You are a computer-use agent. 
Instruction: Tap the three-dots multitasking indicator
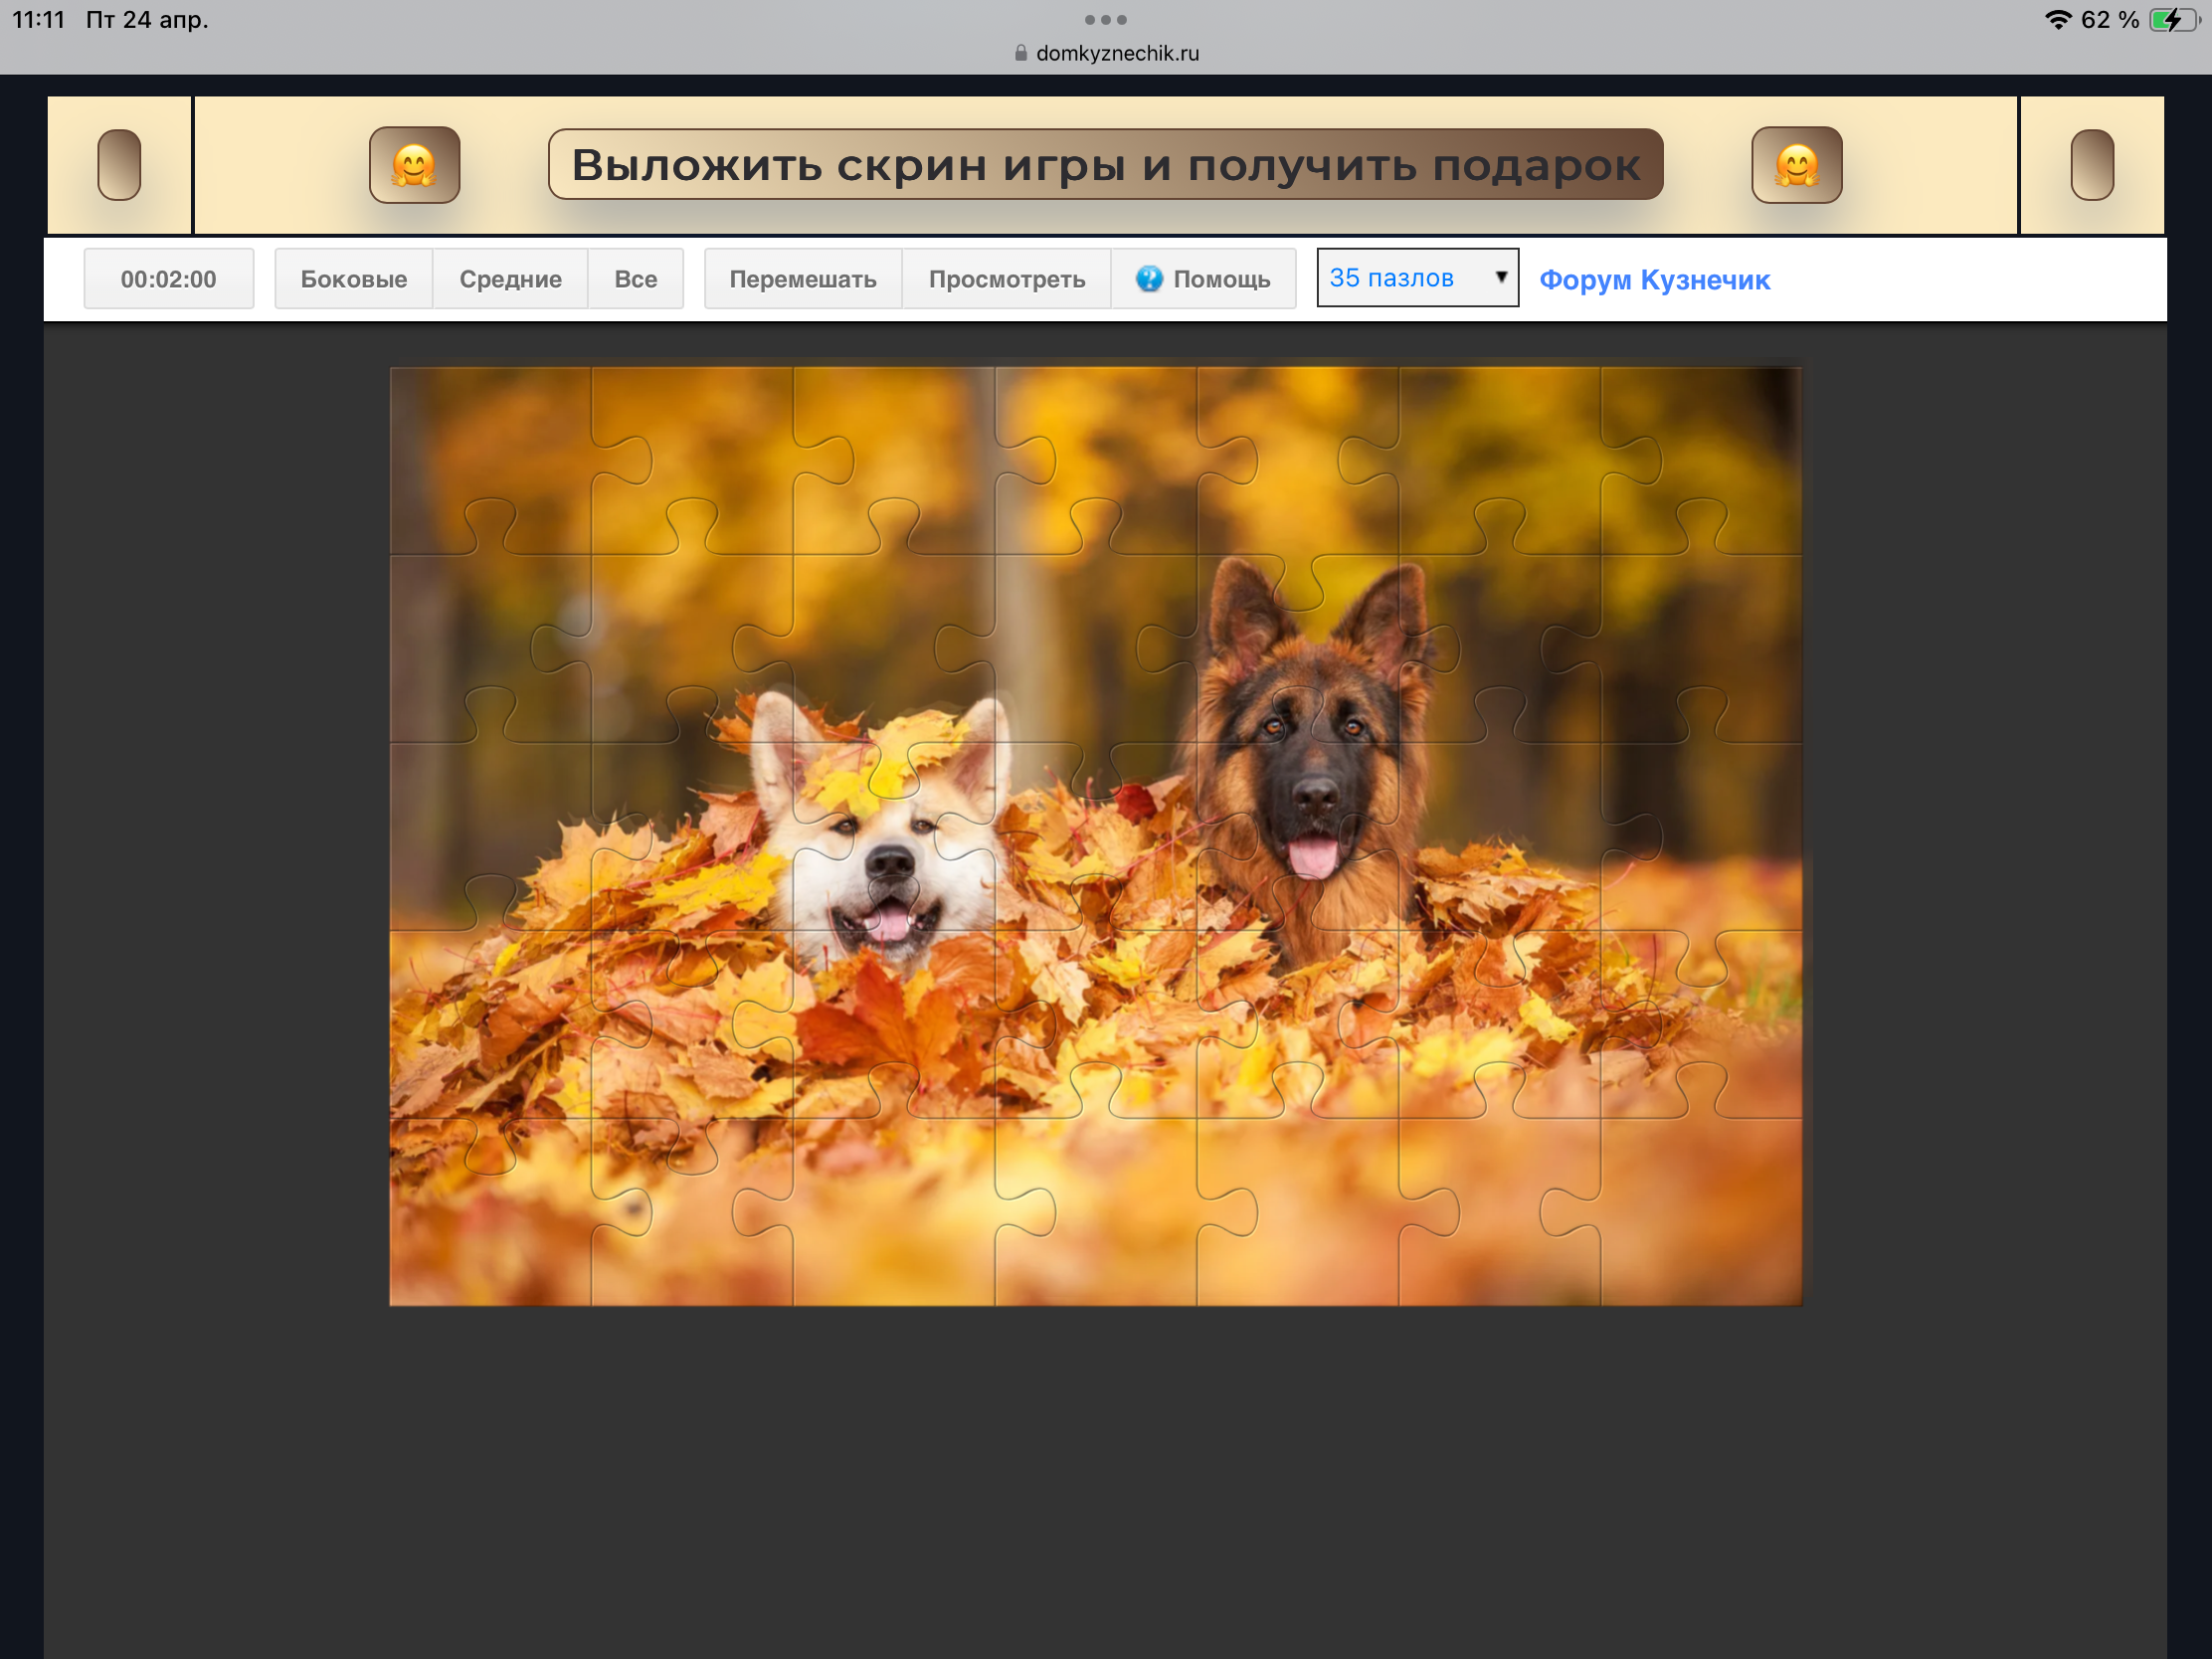click(x=1105, y=20)
